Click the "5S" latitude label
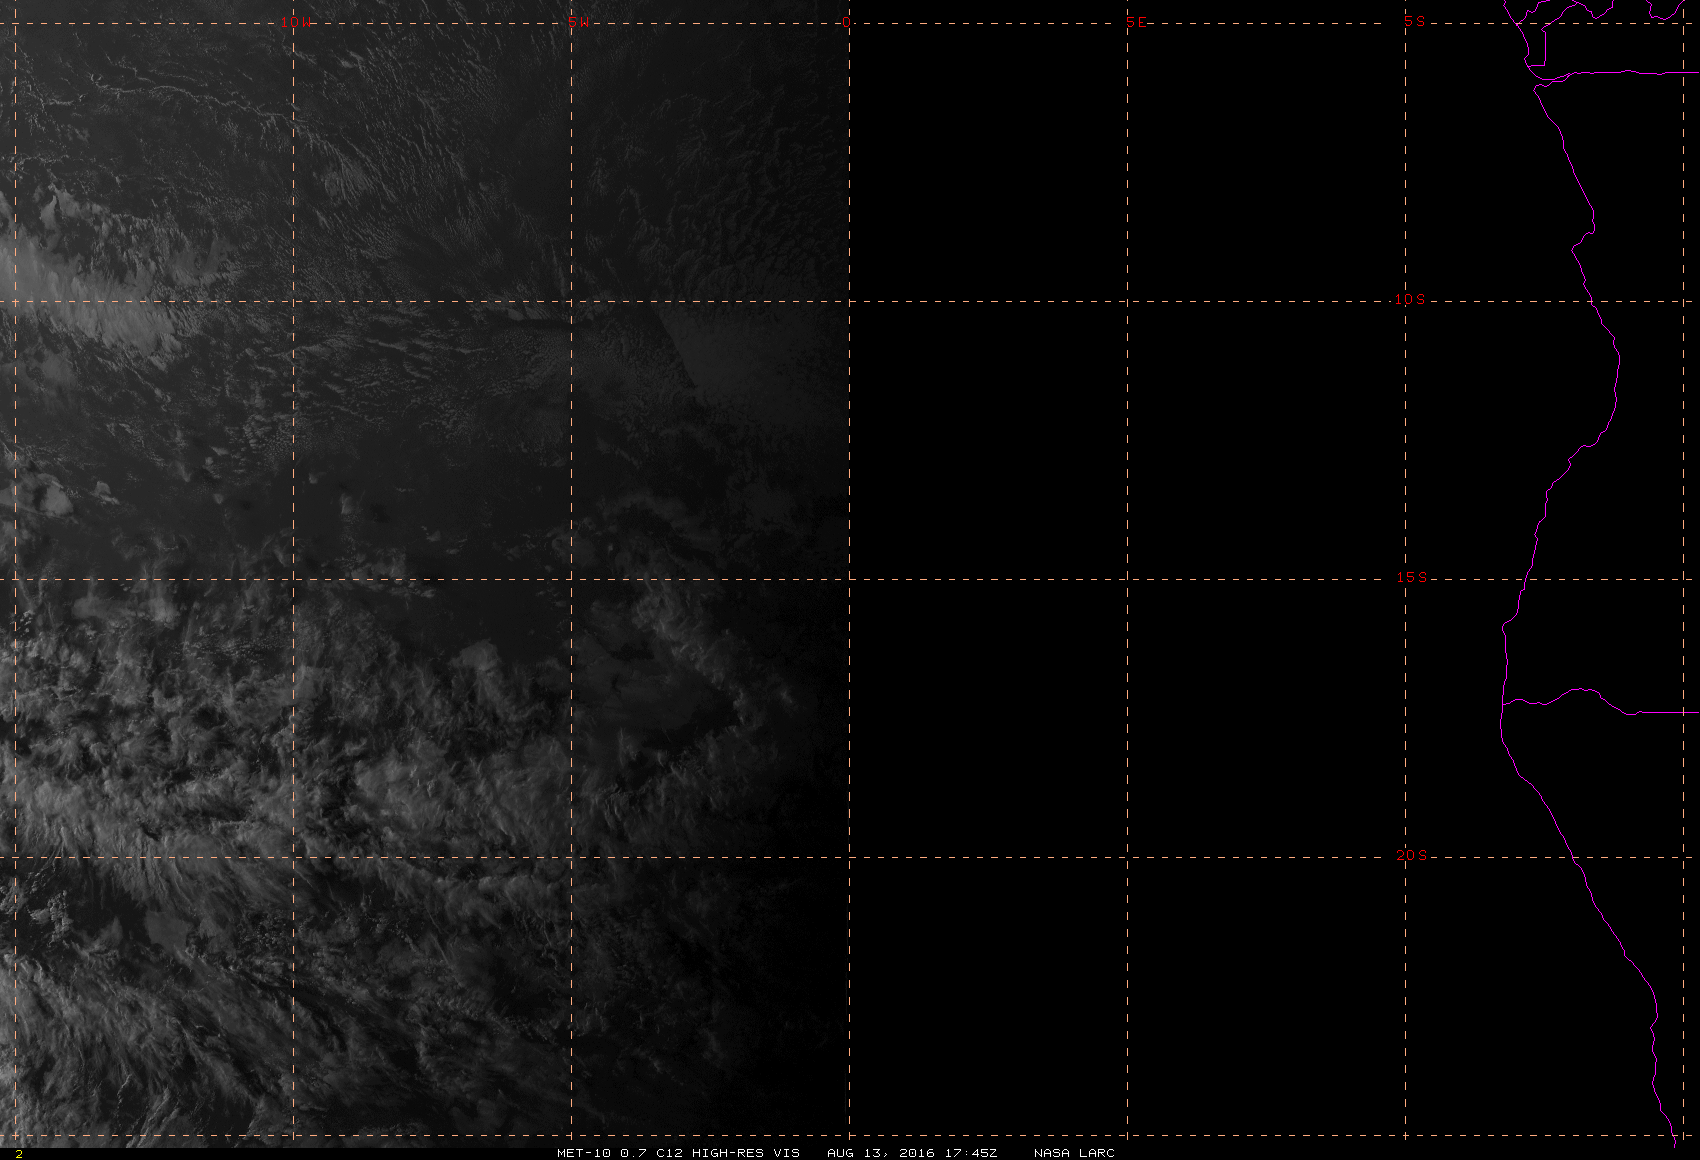Image resolution: width=1700 pixels, height=1160 pixels. [x=1414, y=21]
